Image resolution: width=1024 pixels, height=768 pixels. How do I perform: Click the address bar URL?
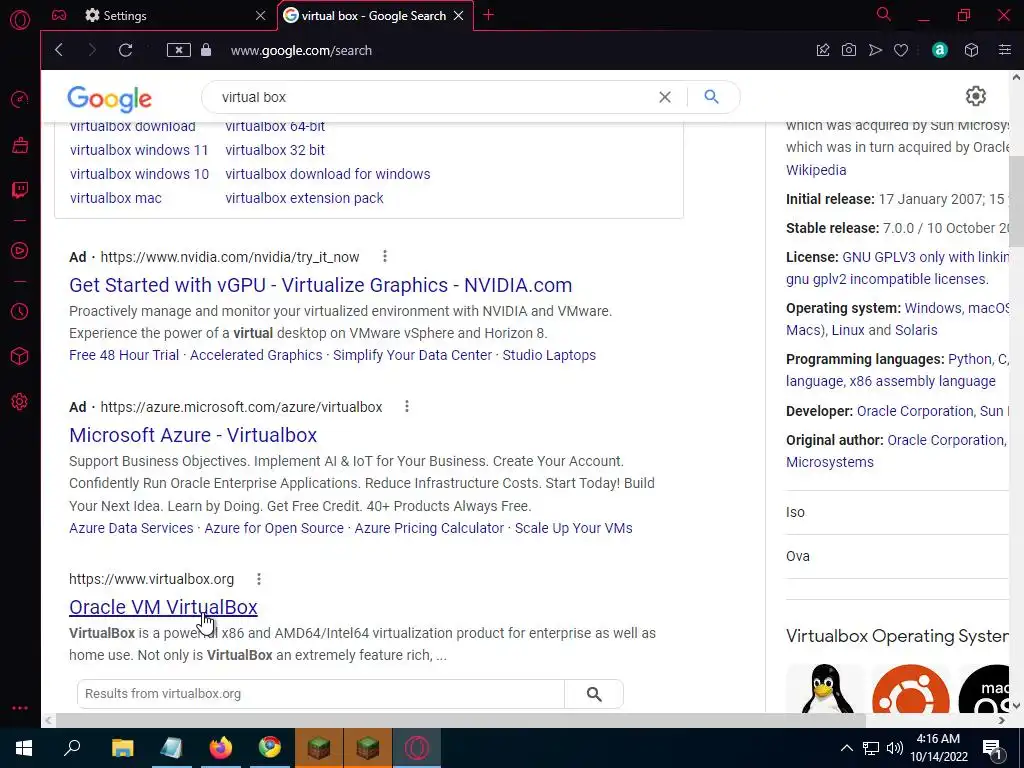[x=301, y=50]
